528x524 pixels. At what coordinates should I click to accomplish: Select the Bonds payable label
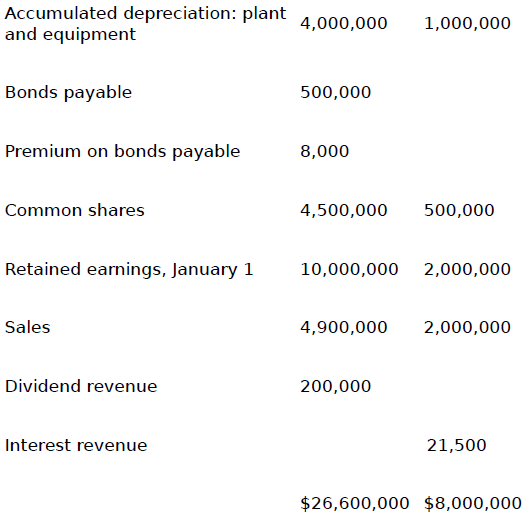68,93
